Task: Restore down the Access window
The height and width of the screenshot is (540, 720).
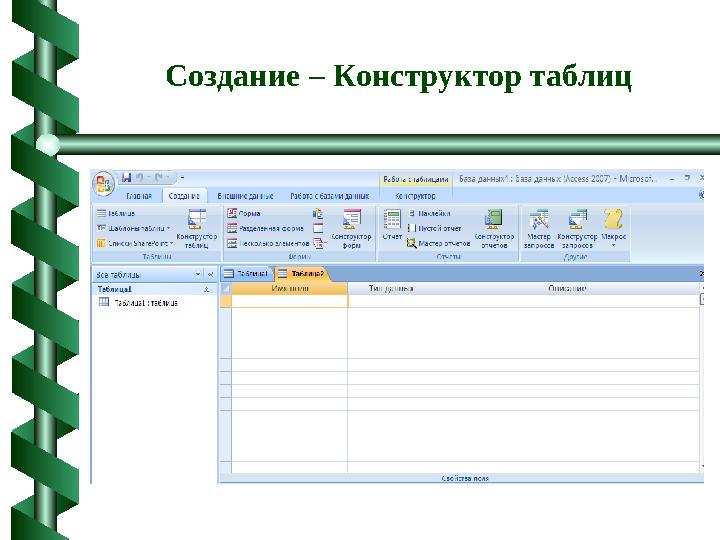Action: (687, 178)
